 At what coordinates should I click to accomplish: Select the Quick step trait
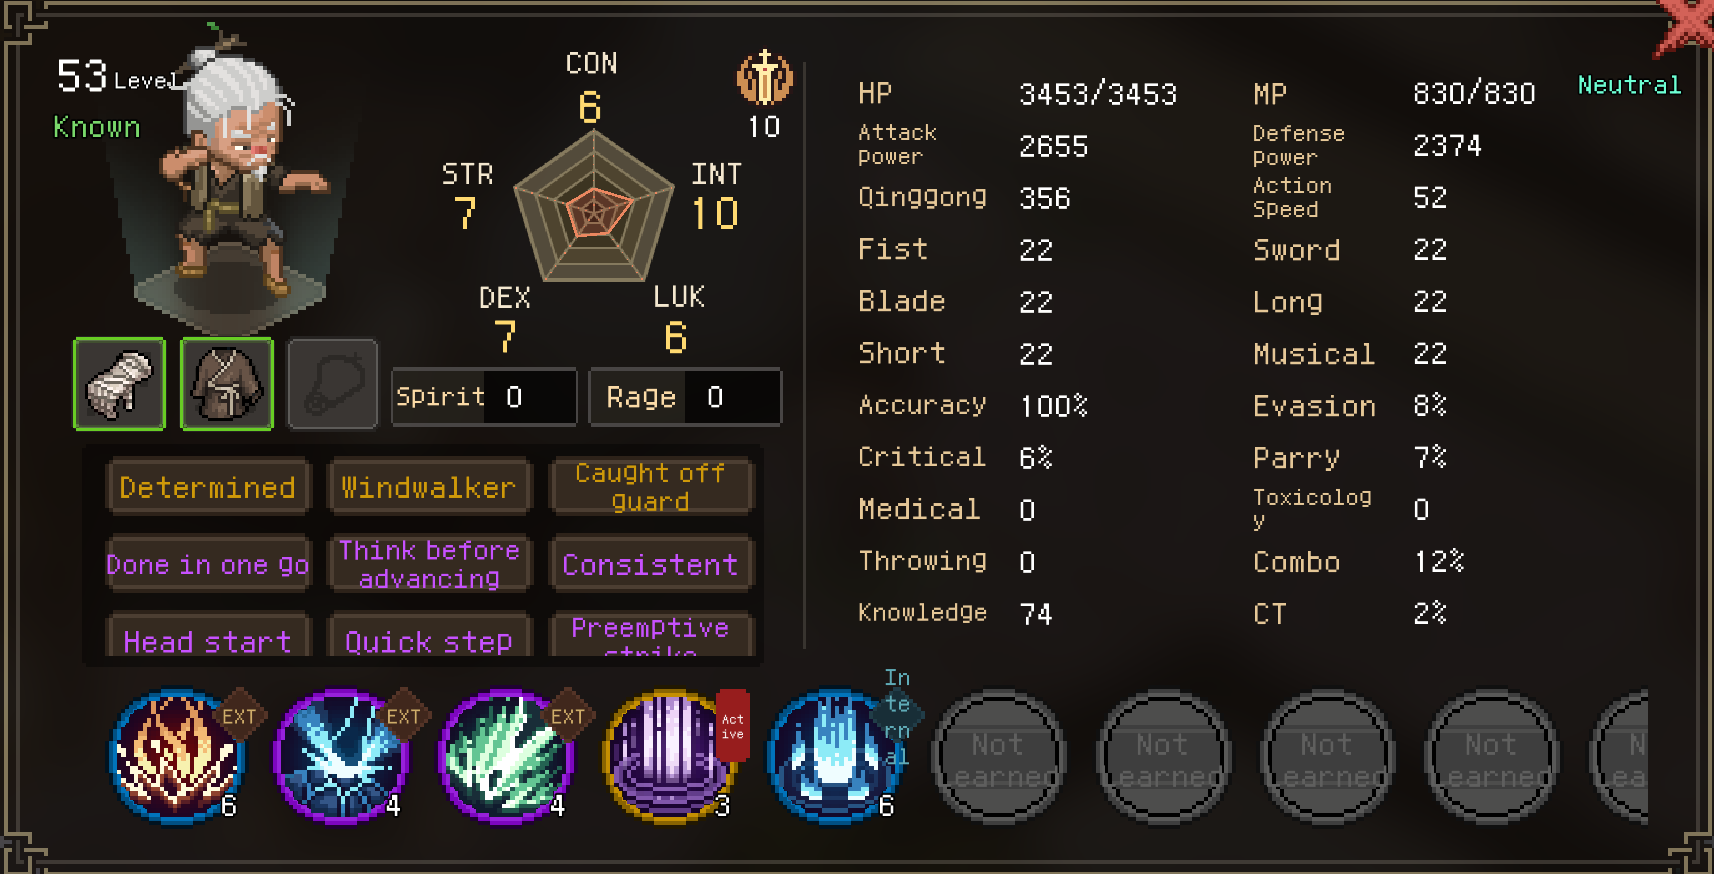click(429, 636)
